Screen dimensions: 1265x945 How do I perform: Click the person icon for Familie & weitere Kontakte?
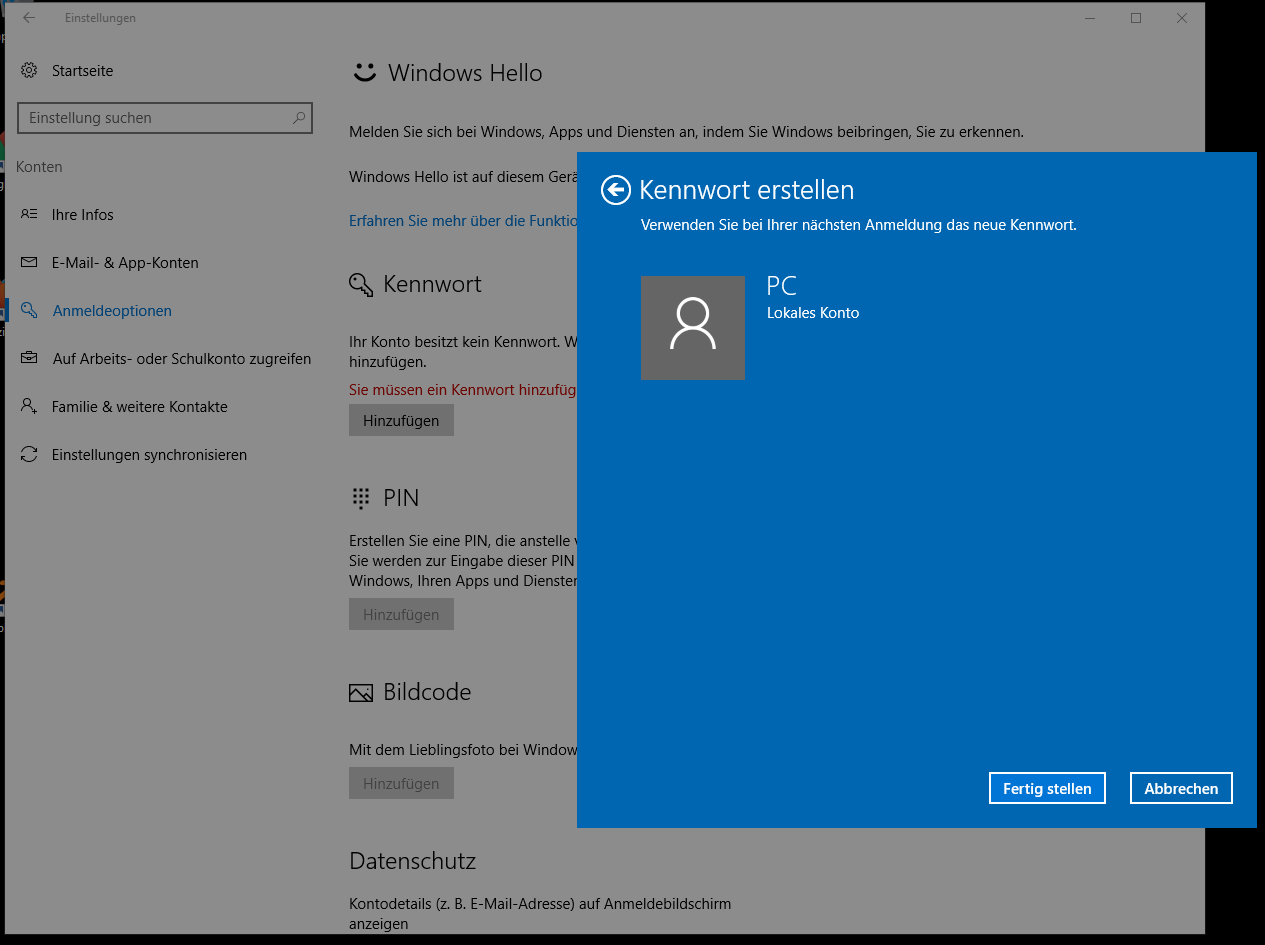[x=29, y=406]
